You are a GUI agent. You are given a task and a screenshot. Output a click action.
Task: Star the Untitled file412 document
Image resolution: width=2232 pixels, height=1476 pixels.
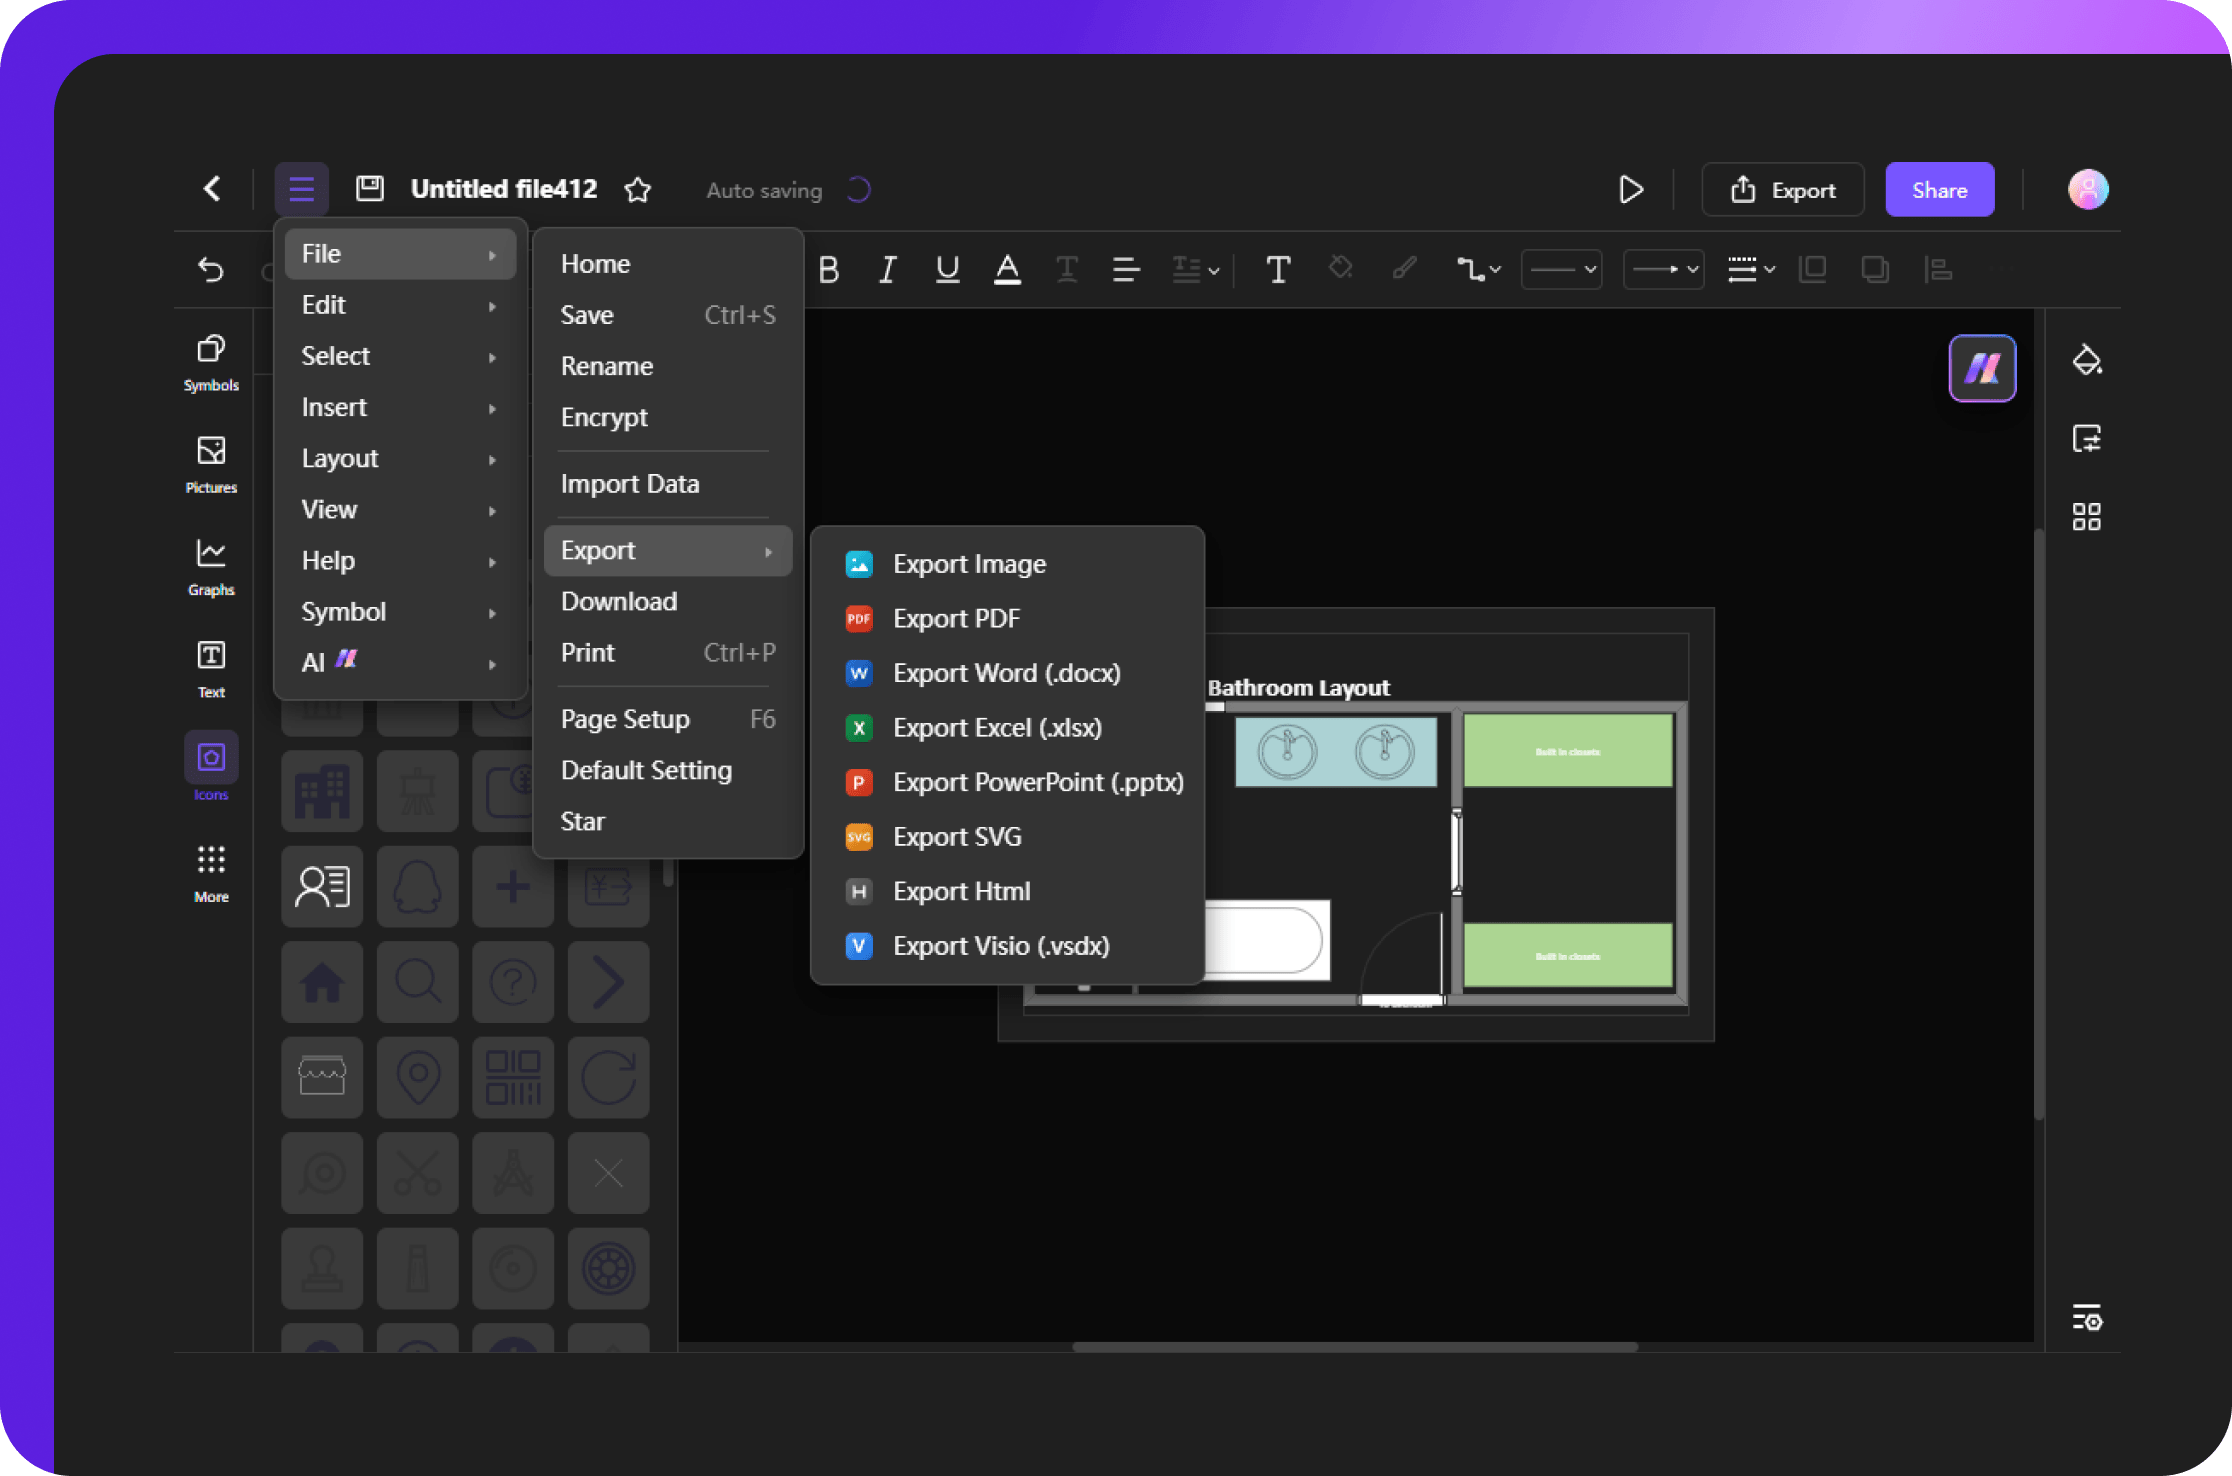pyautogui.click(x=638, y=189)
